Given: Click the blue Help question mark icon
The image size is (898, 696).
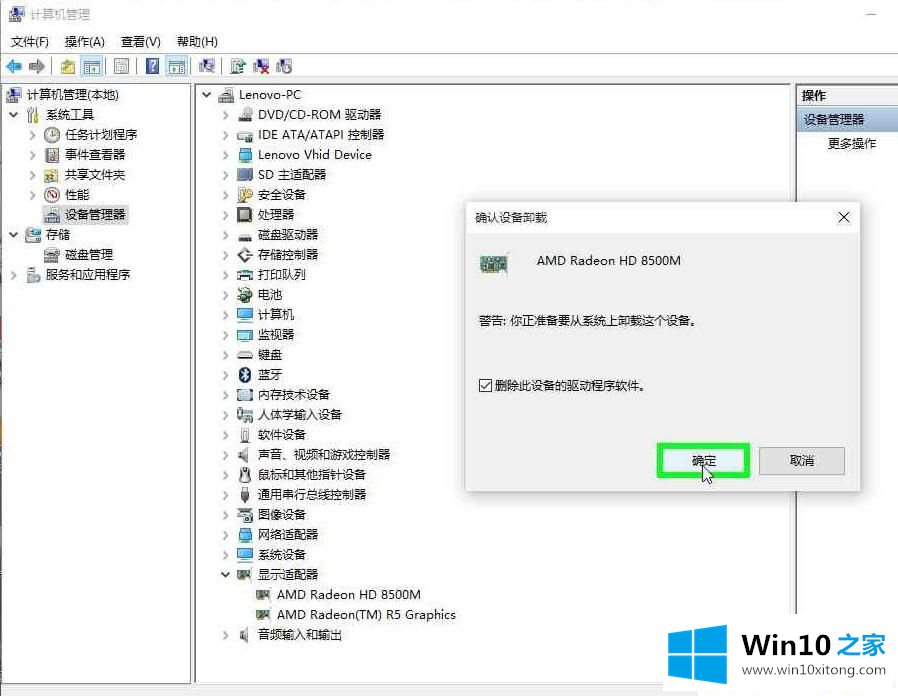Looking at the screenshot, I should pyautogui.click(x=152, y=66).
